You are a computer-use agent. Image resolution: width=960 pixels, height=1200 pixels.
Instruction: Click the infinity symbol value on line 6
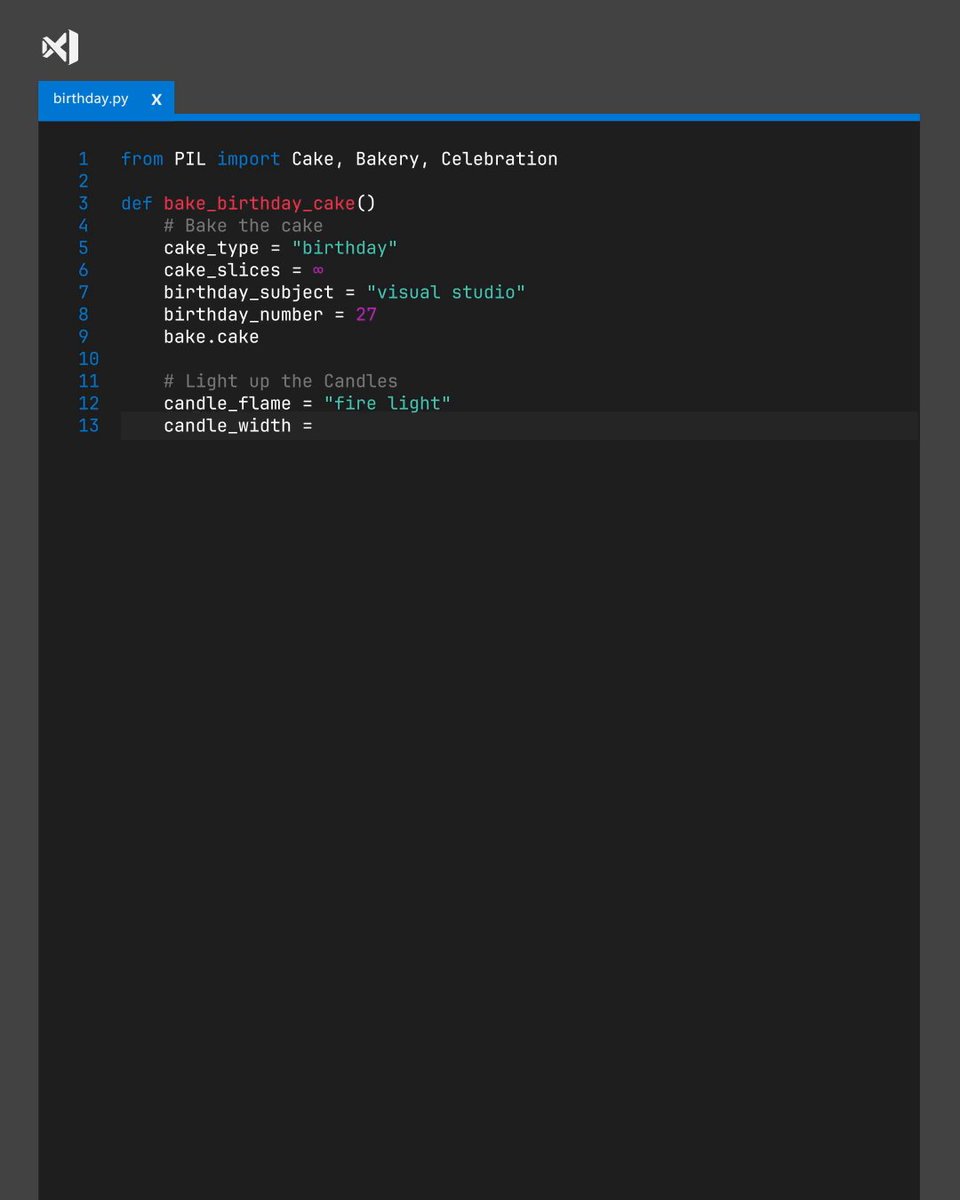(x=318, y=270)
